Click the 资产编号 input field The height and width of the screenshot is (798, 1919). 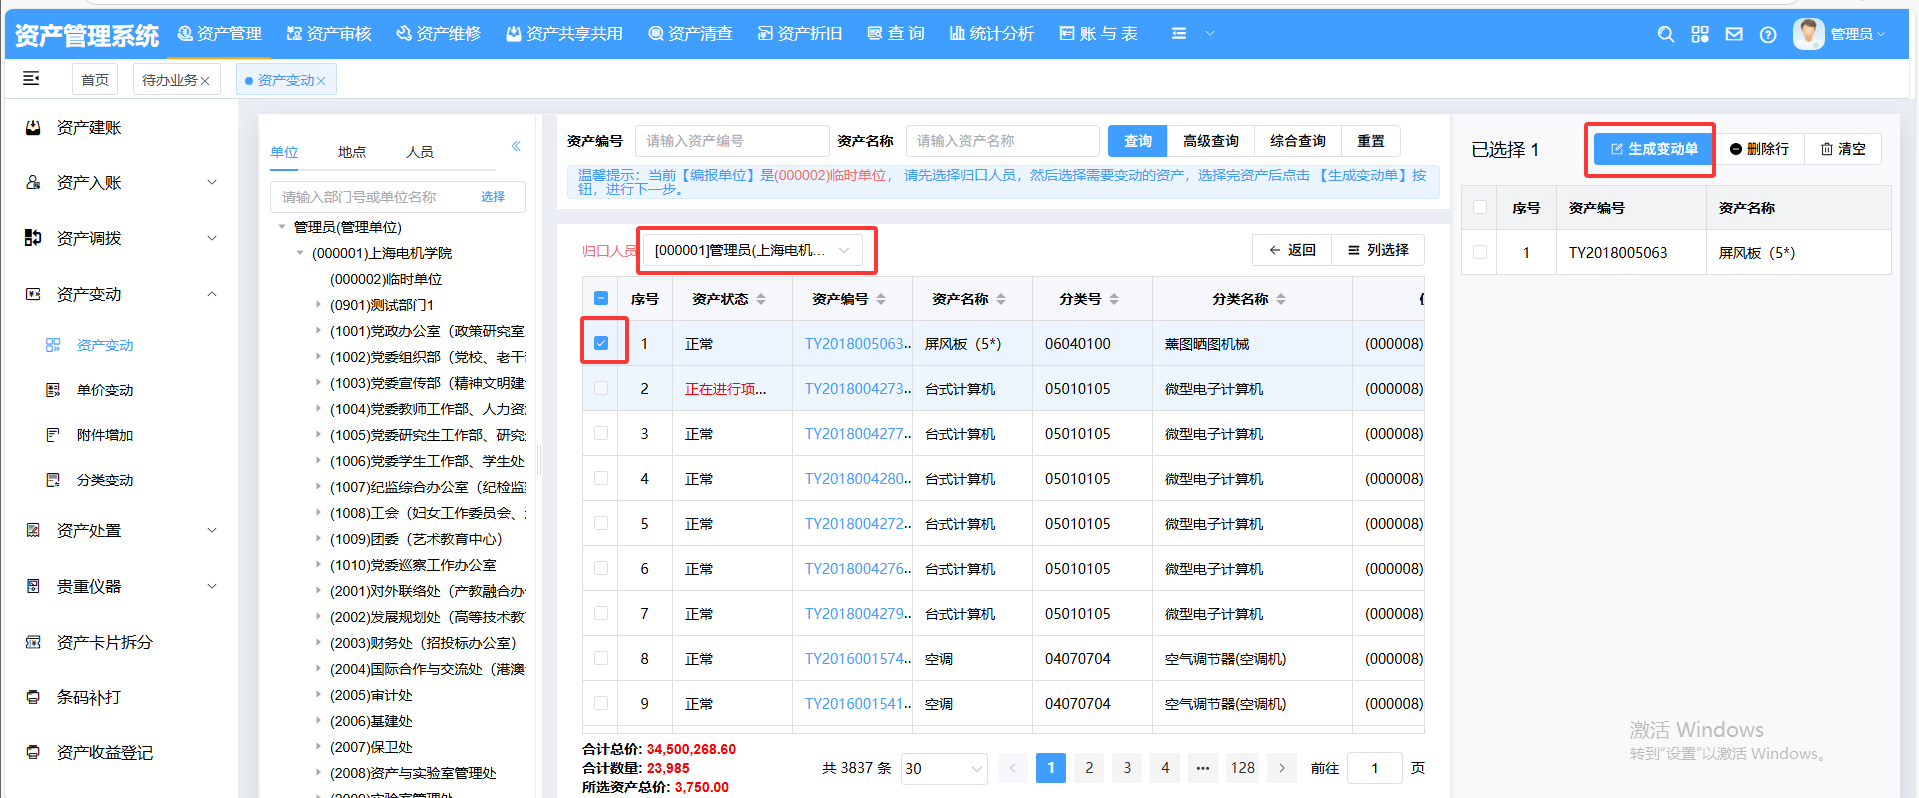coord(732,141)
